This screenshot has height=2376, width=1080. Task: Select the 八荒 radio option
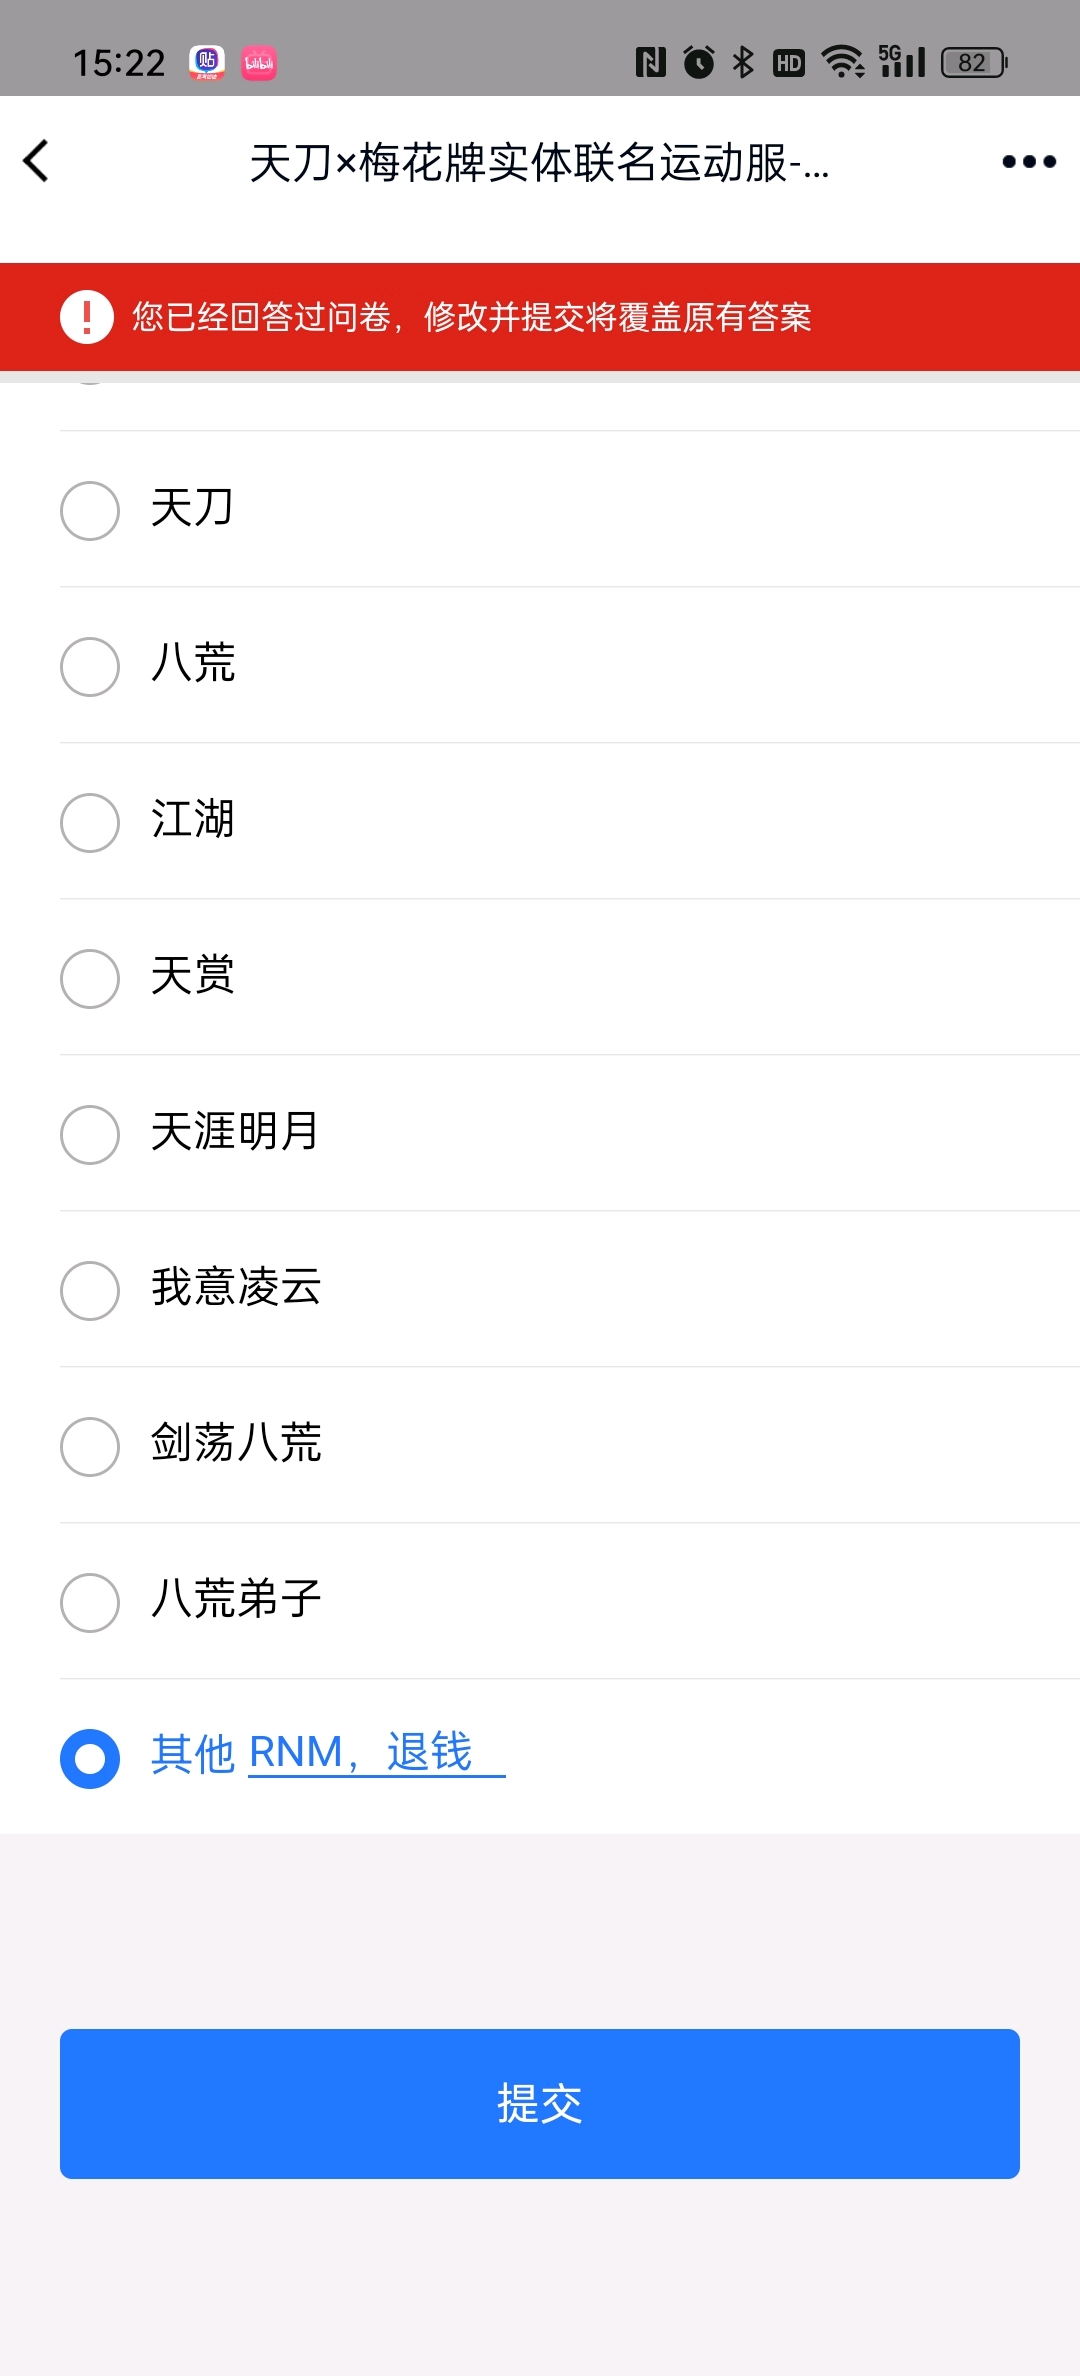570,665
